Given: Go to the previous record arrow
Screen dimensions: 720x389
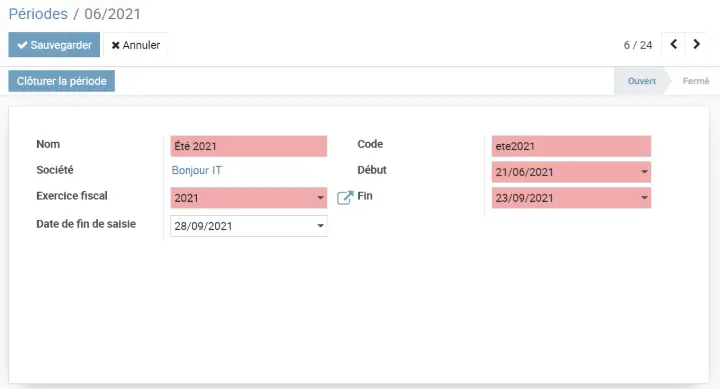Looking at the screenshot, I should tap(673, 45).
